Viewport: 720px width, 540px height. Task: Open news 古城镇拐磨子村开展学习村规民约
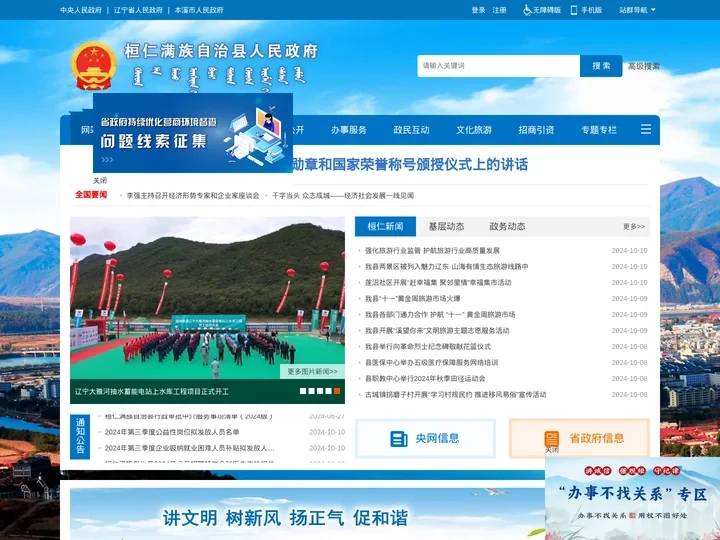(456, 394)
